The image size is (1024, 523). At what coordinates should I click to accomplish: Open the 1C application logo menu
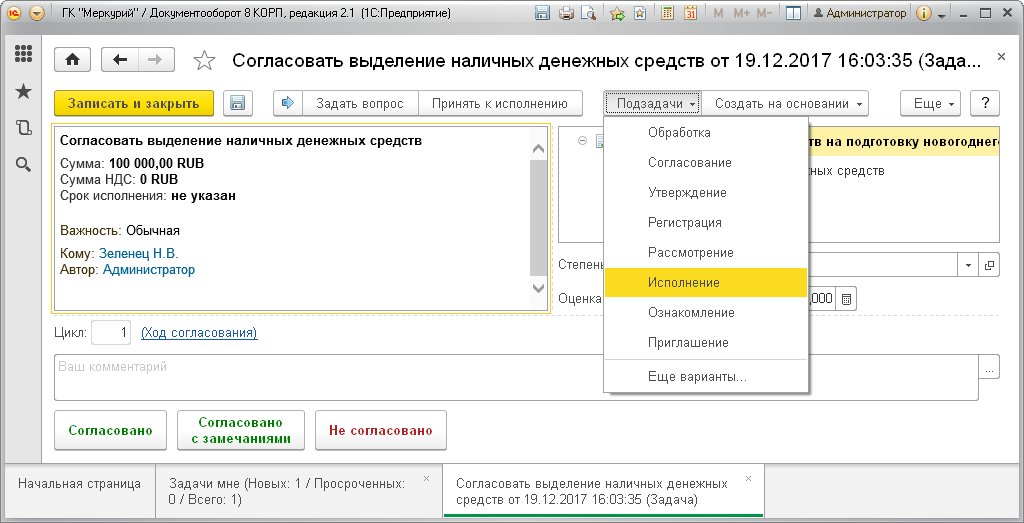coord(14,13)
